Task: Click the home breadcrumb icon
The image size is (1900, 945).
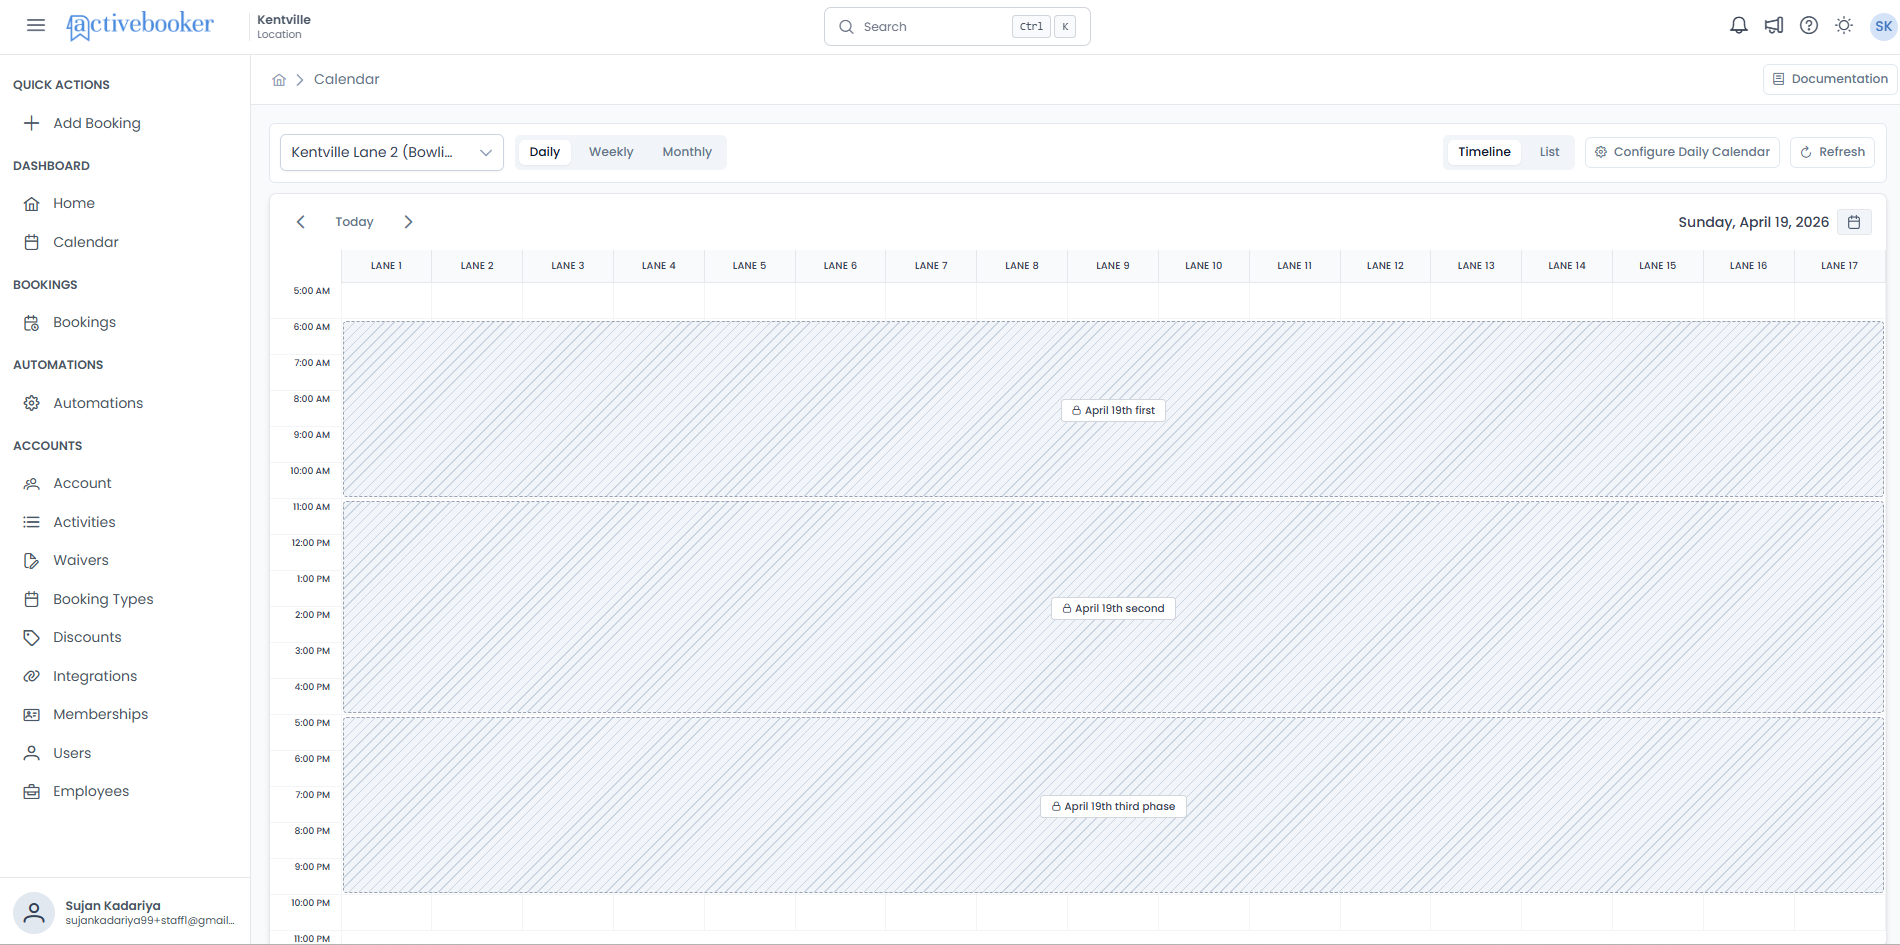Action: tap(279, 80)
